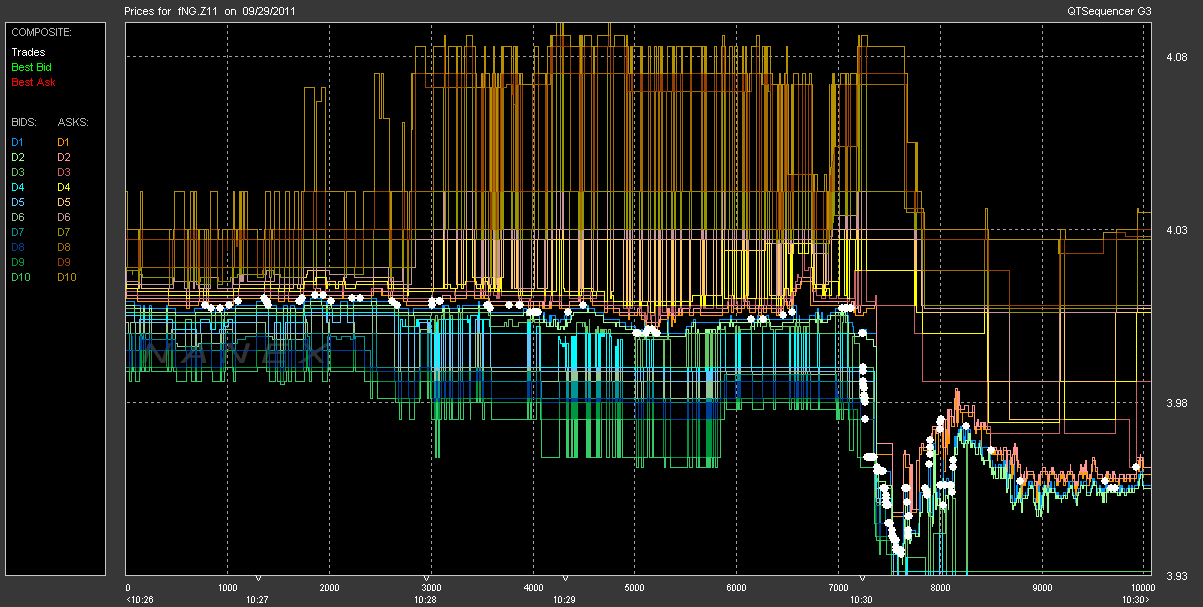1203x607 pixels.
Task: Click D3 in the ASKS column
Action: 63,173
